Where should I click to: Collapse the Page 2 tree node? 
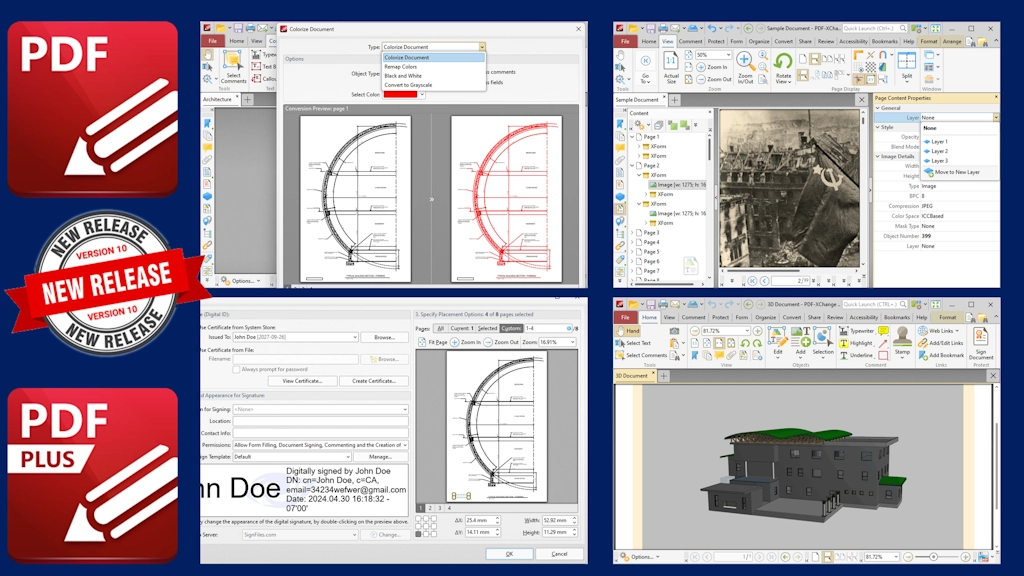[633, 166]
